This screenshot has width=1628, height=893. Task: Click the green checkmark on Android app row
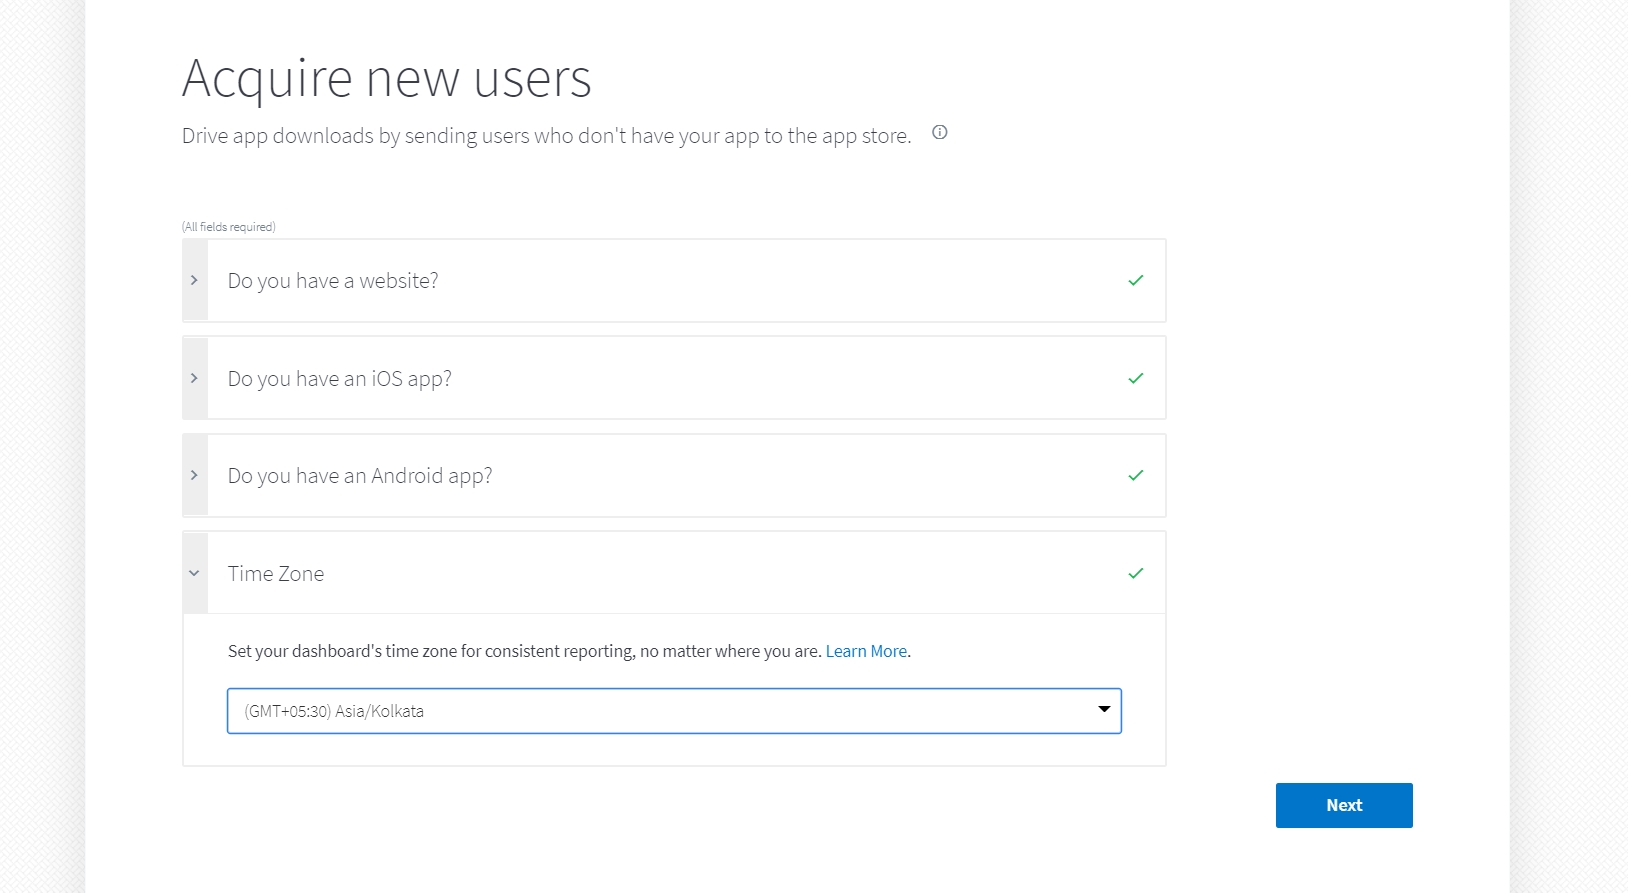tap(1135, 476)
